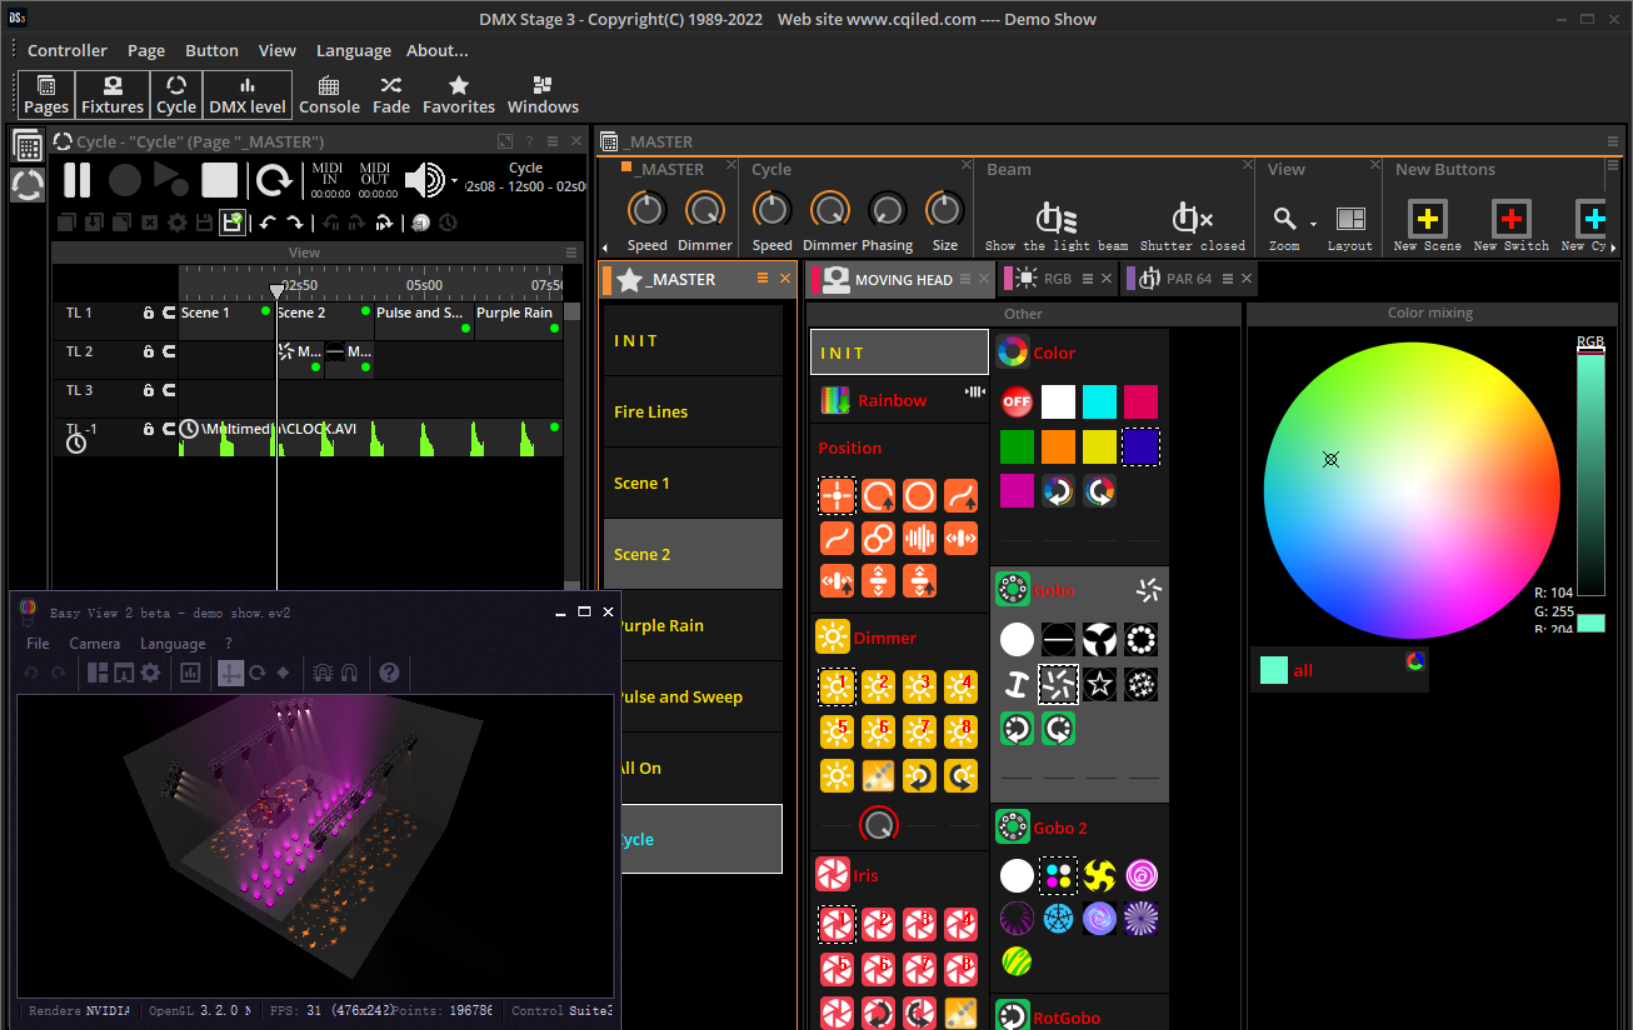The image size is (1633, 1030).
Task: Click the loop playback icon in the Cycle editor
Action: coord(273,181)
